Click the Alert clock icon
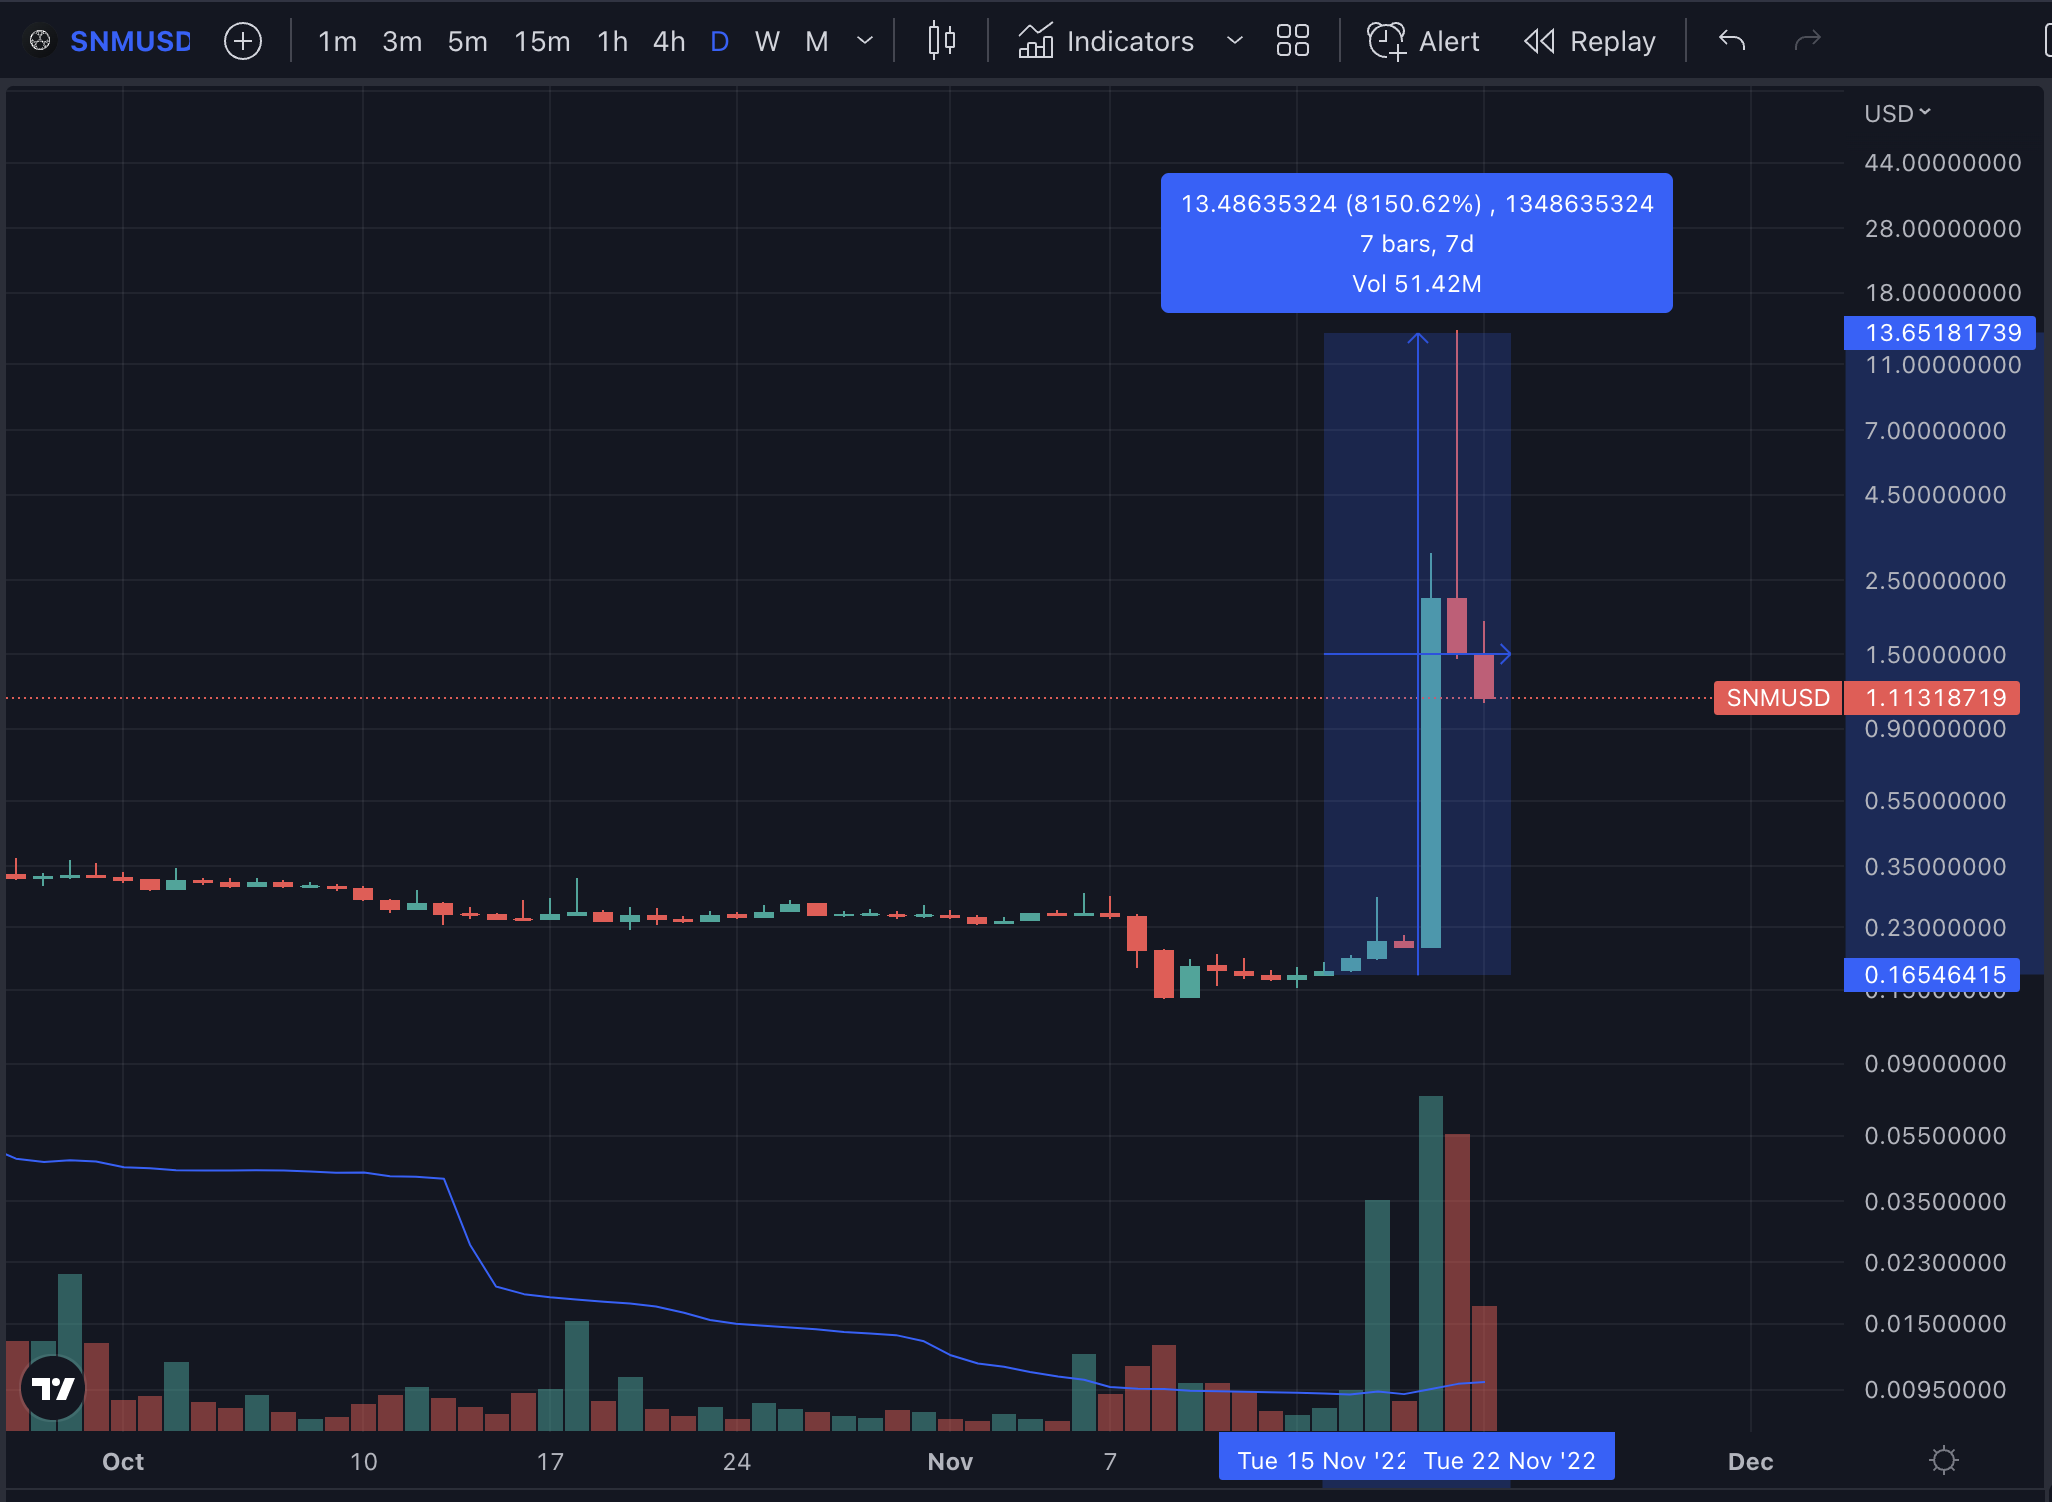 coord(1386,41)
